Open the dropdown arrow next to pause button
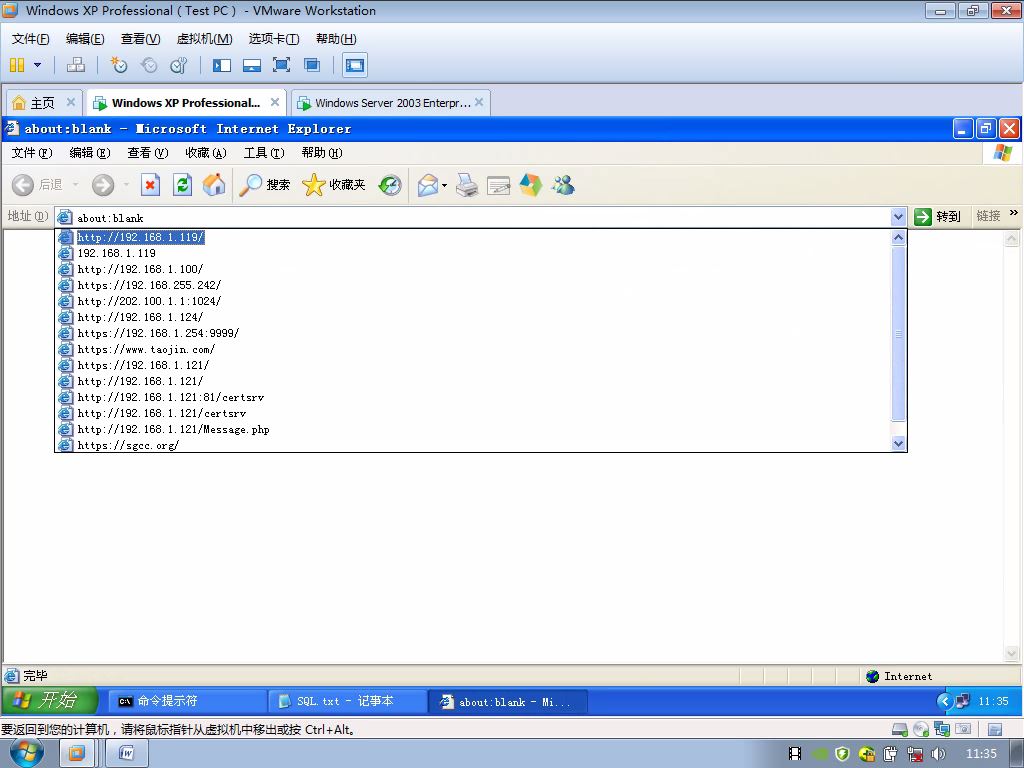 pos(37,65)
